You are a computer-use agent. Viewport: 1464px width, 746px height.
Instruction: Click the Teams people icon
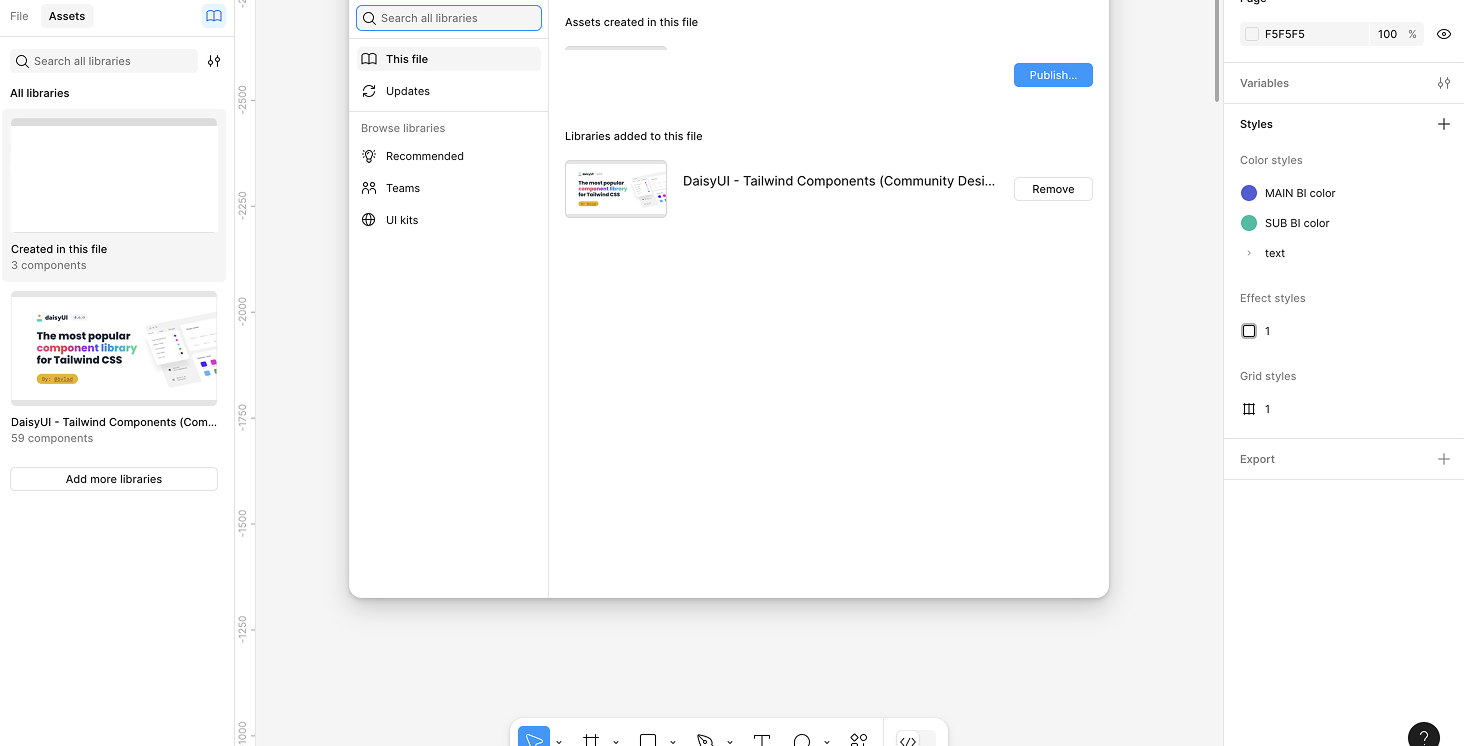pyautogui.click(x=369, y=188)
